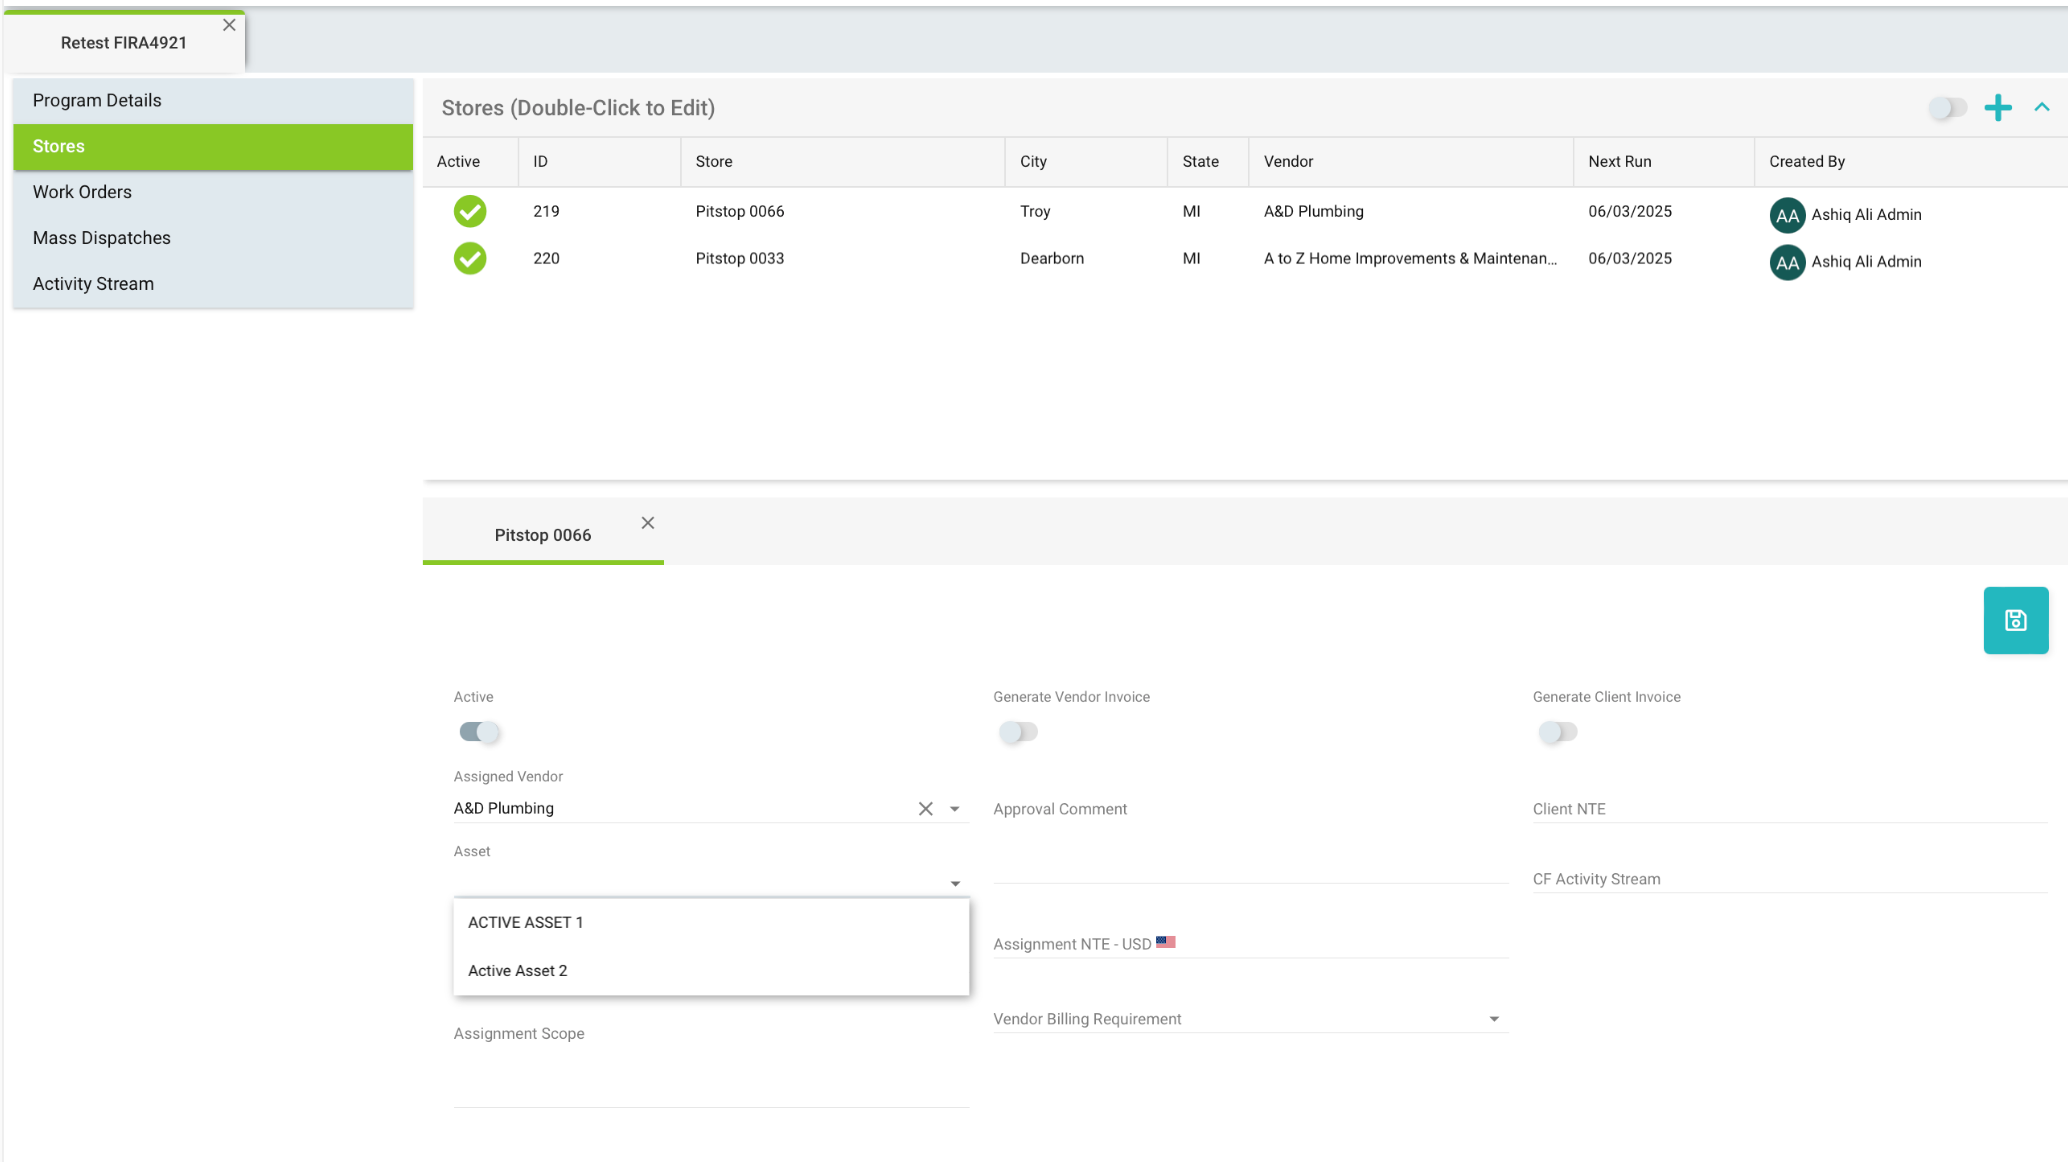Click vendor A to Z Home Improvements

point(1410,259)
